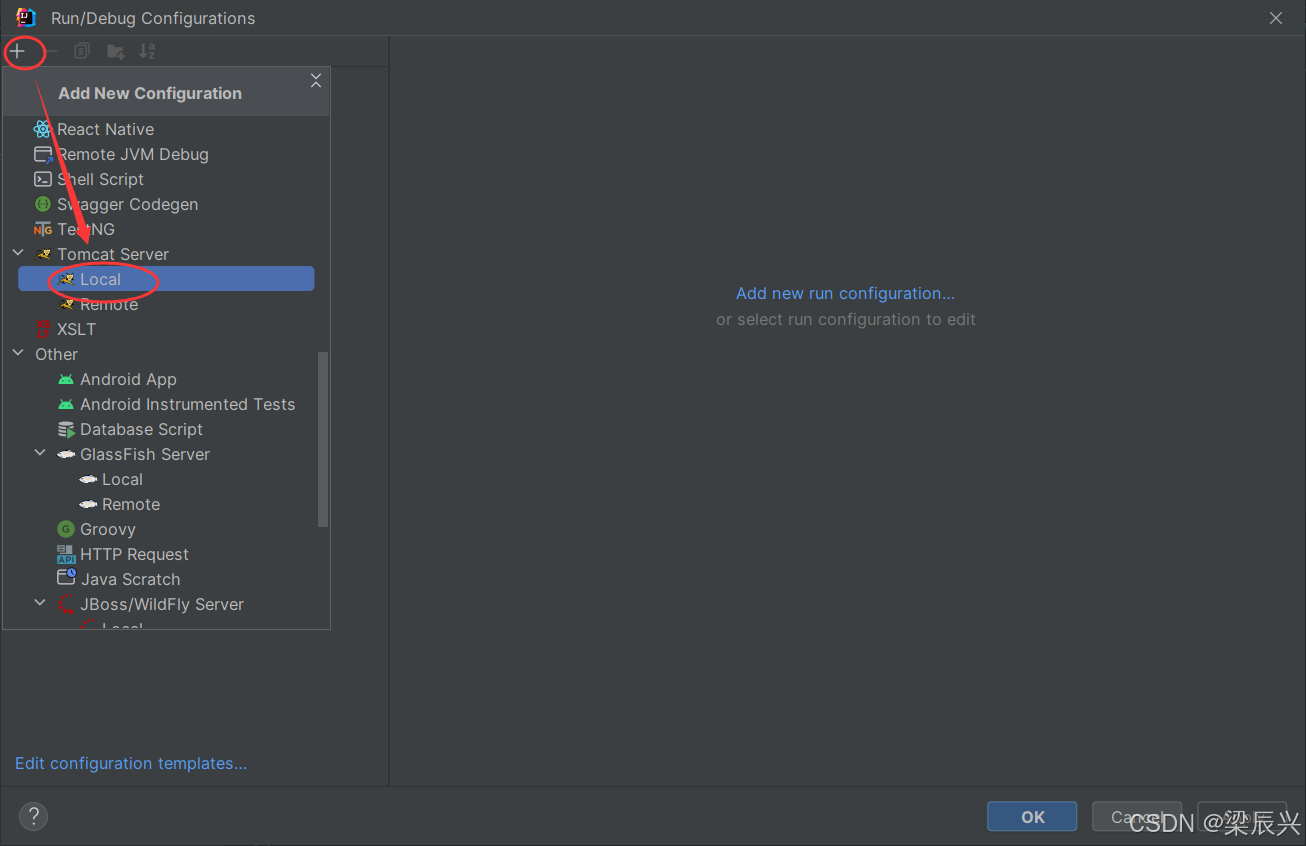
Task: Open the Add new run configuration link
Action: click(x=845, y=293)
